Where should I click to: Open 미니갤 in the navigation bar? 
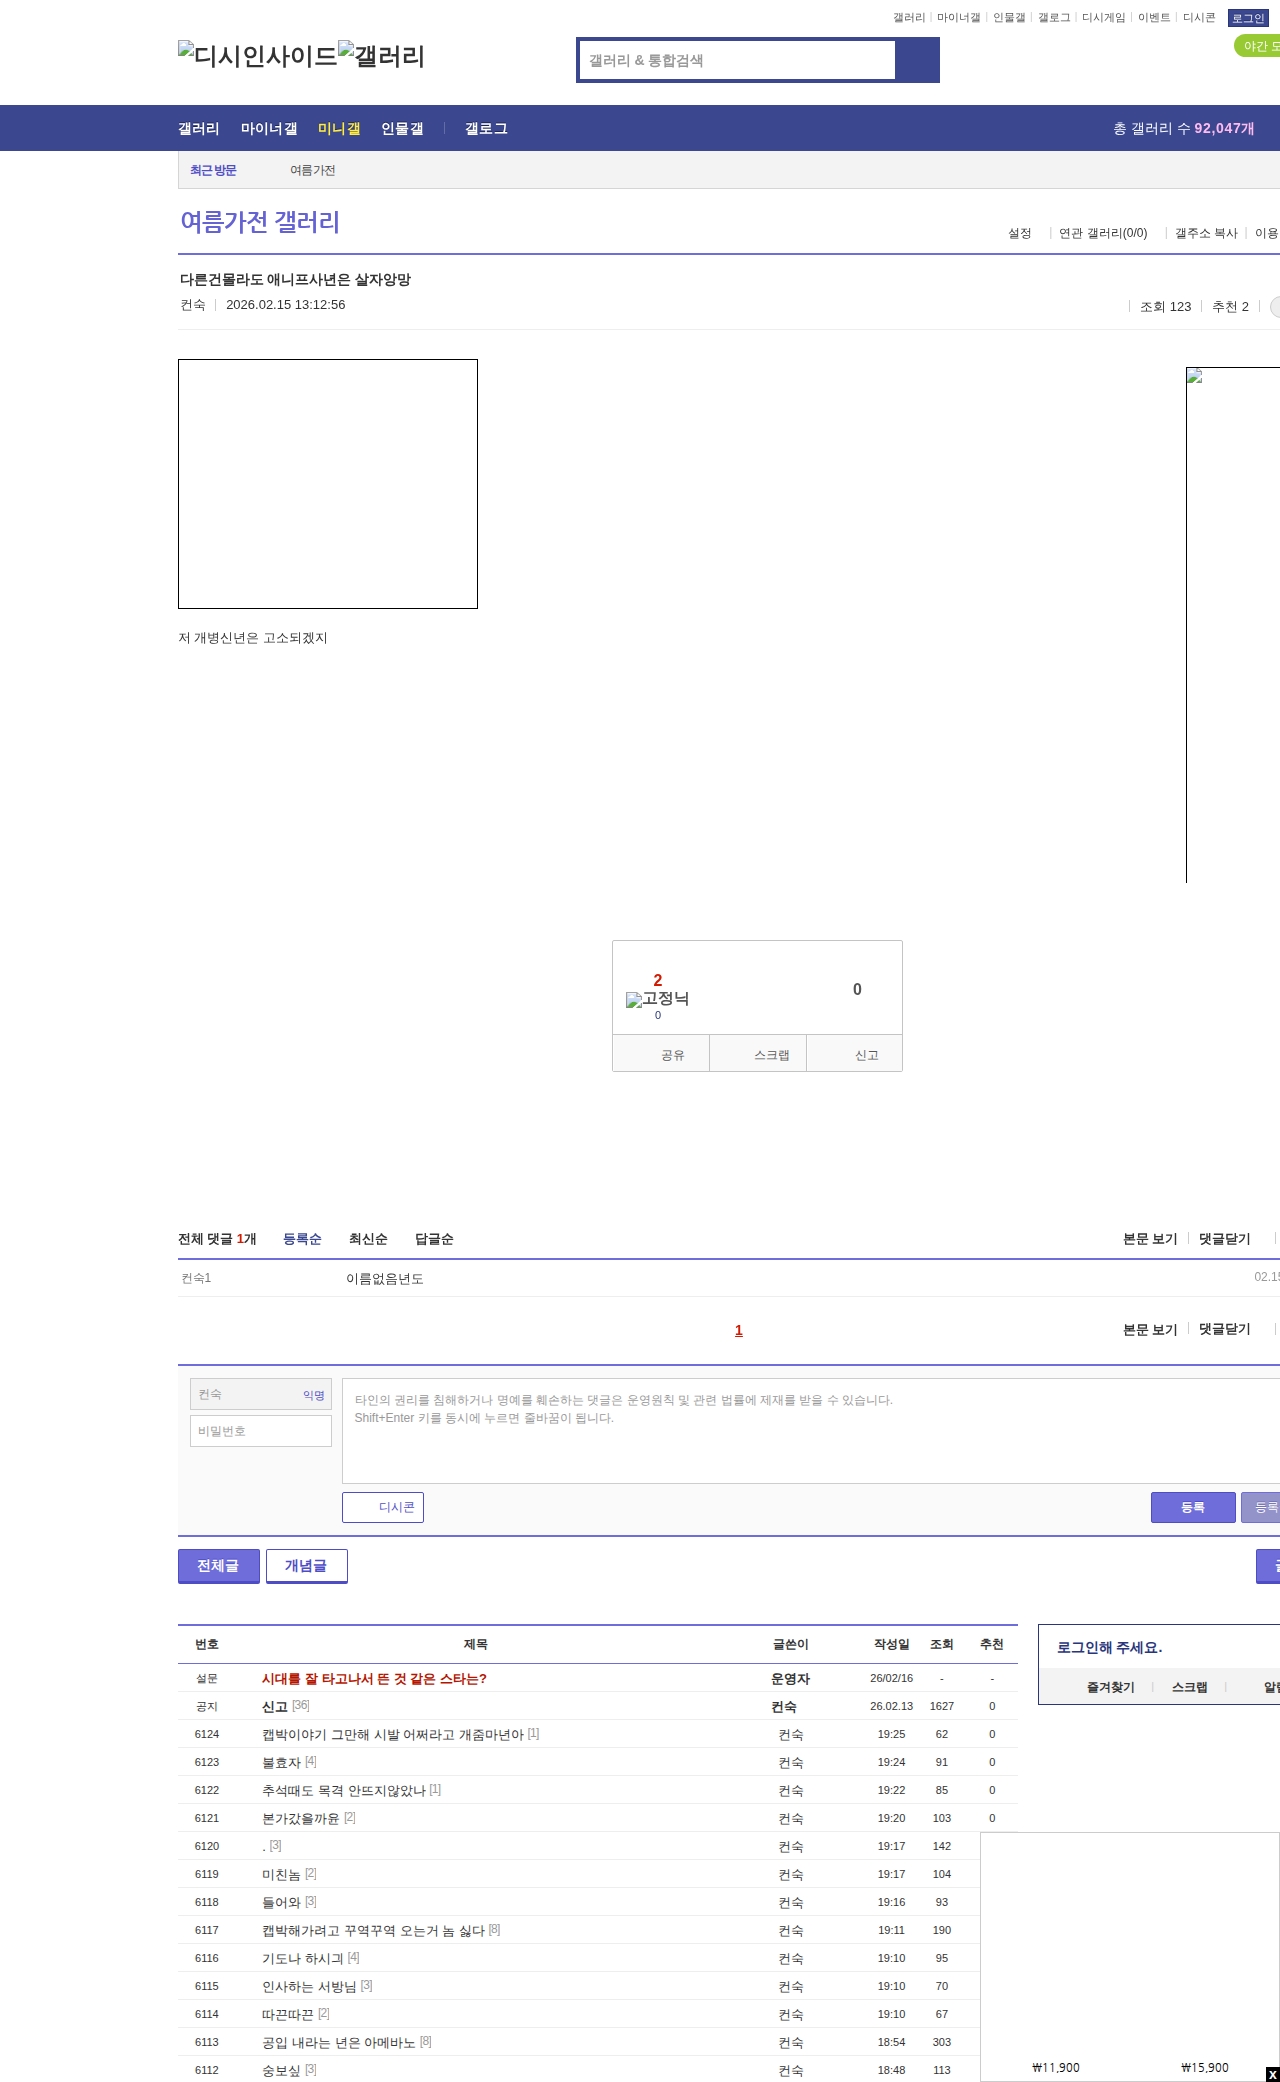[x=339, y=129]
